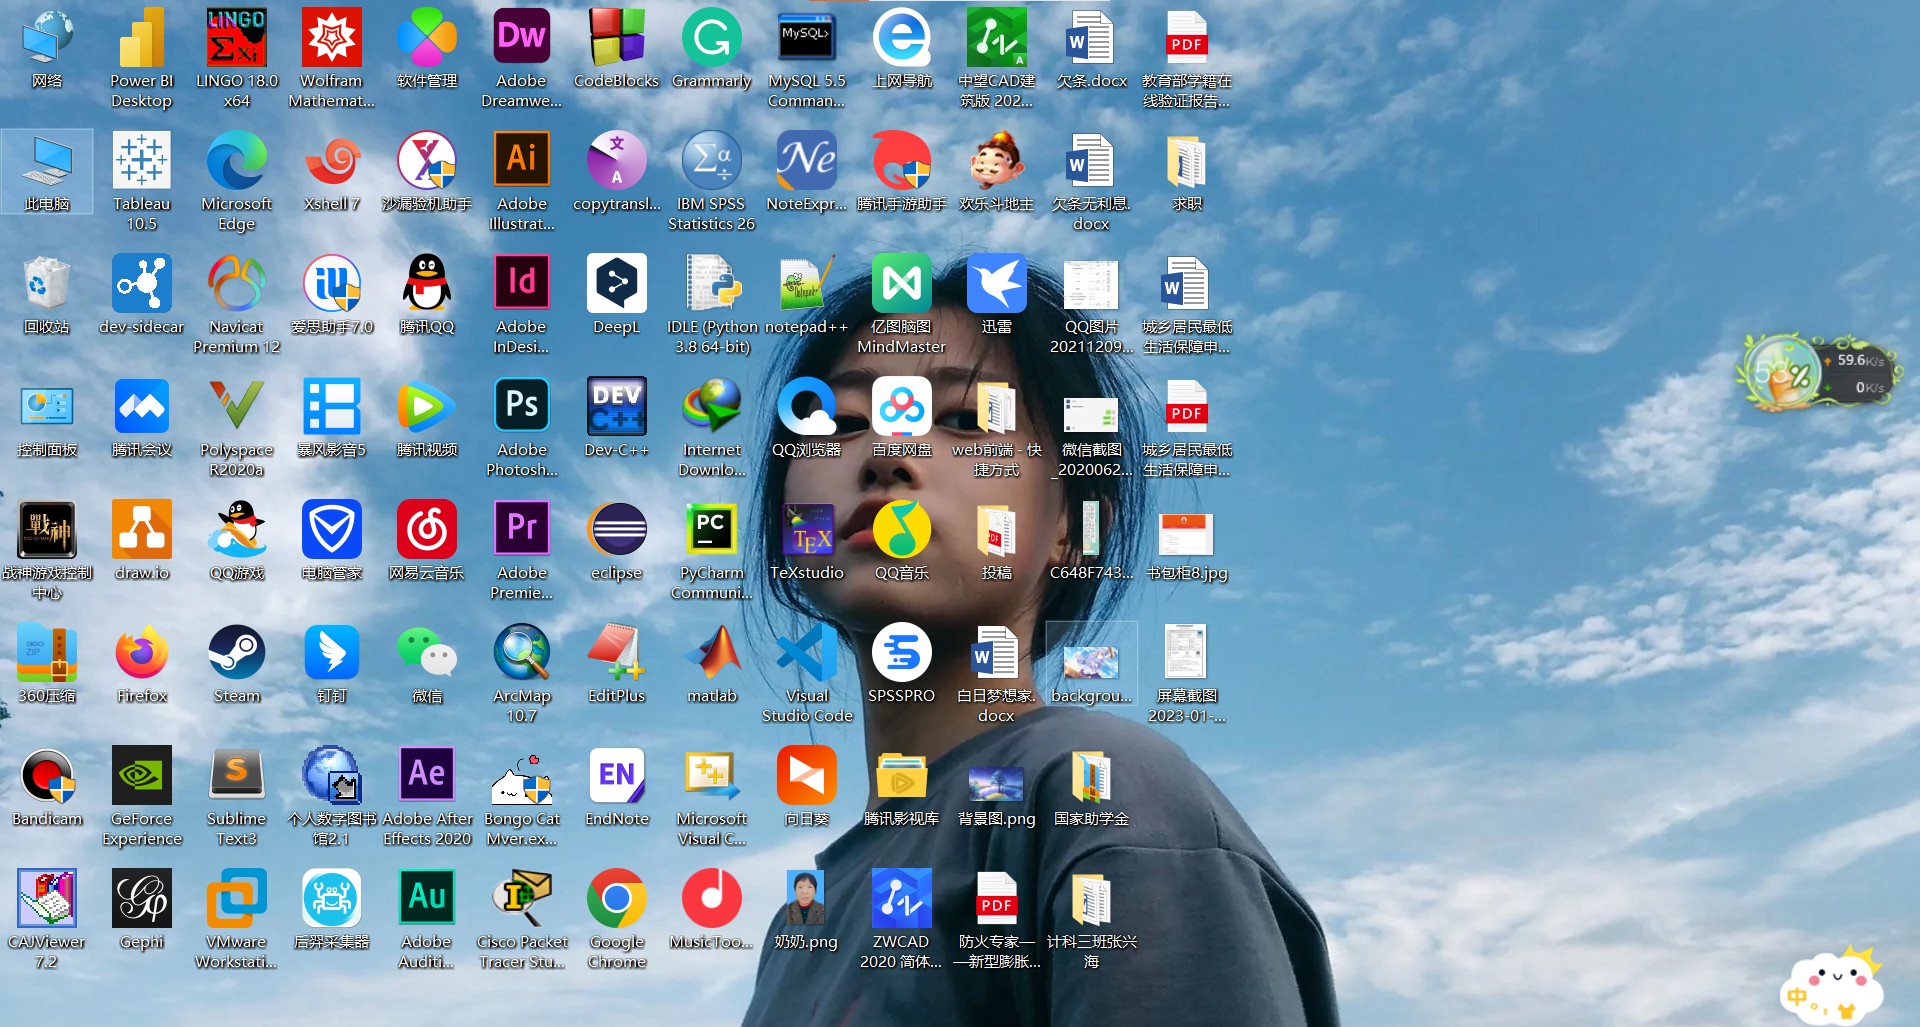Open Wolfram Mathematica shortcut

coord(331,38)
